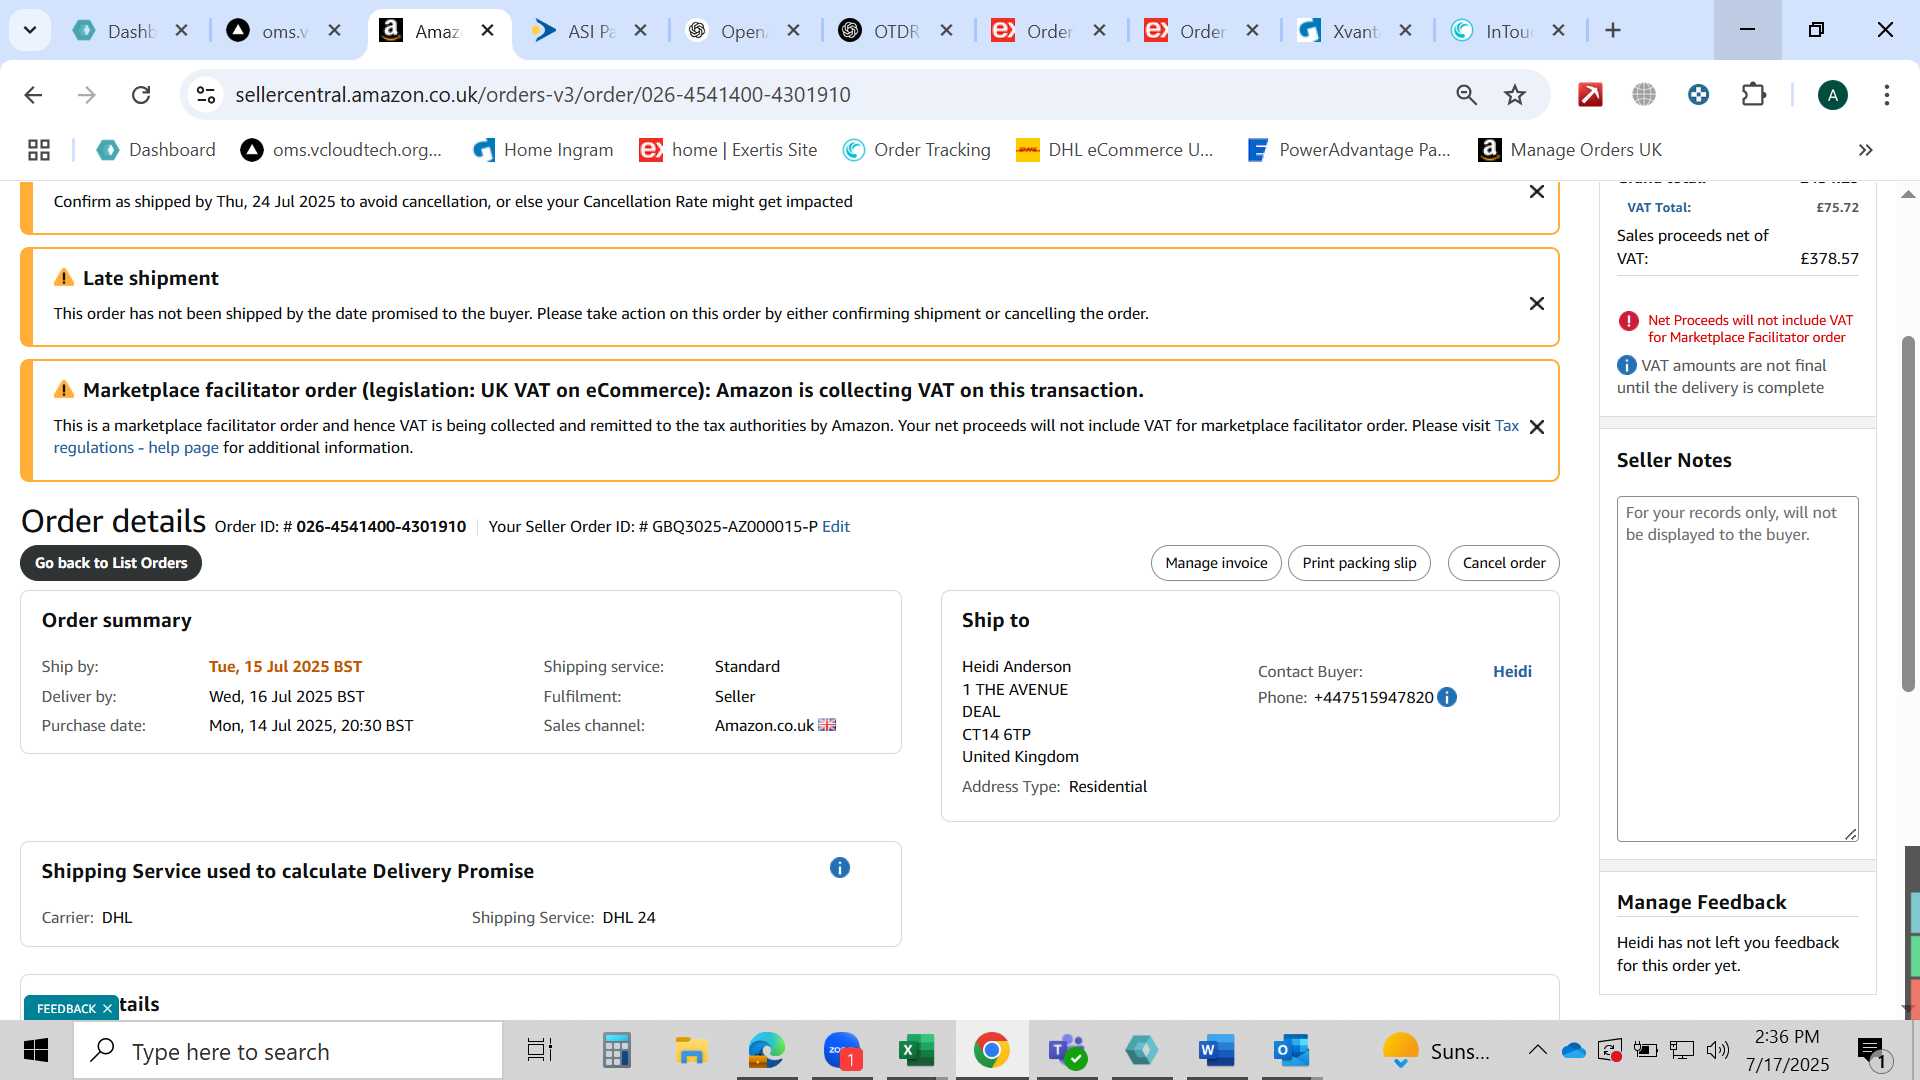Open Zoom from the taskbar
The width and height of the screenshot is (1920, 1080).
pos(842,1051)
